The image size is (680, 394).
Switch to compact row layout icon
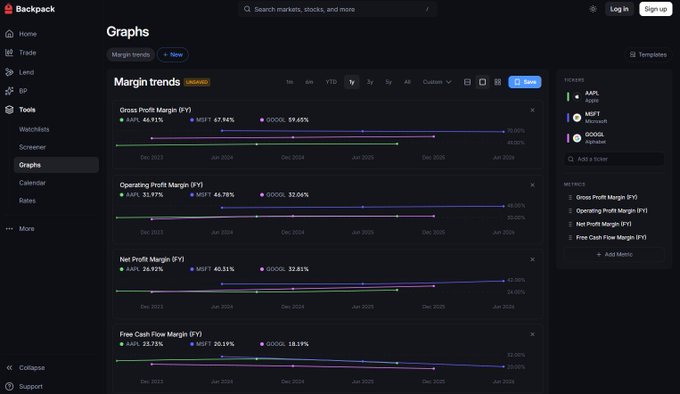point(467,82)
